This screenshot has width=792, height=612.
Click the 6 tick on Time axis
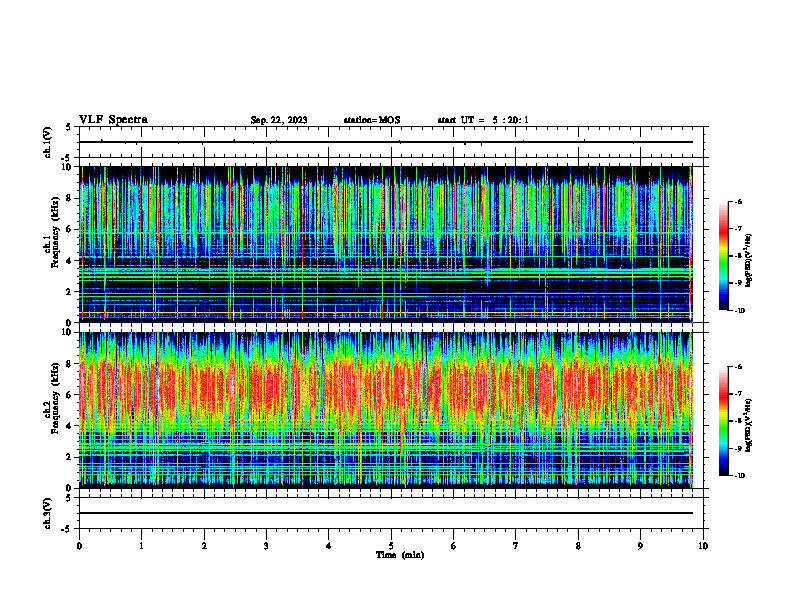pyautogui.click(x=454, y=546)
